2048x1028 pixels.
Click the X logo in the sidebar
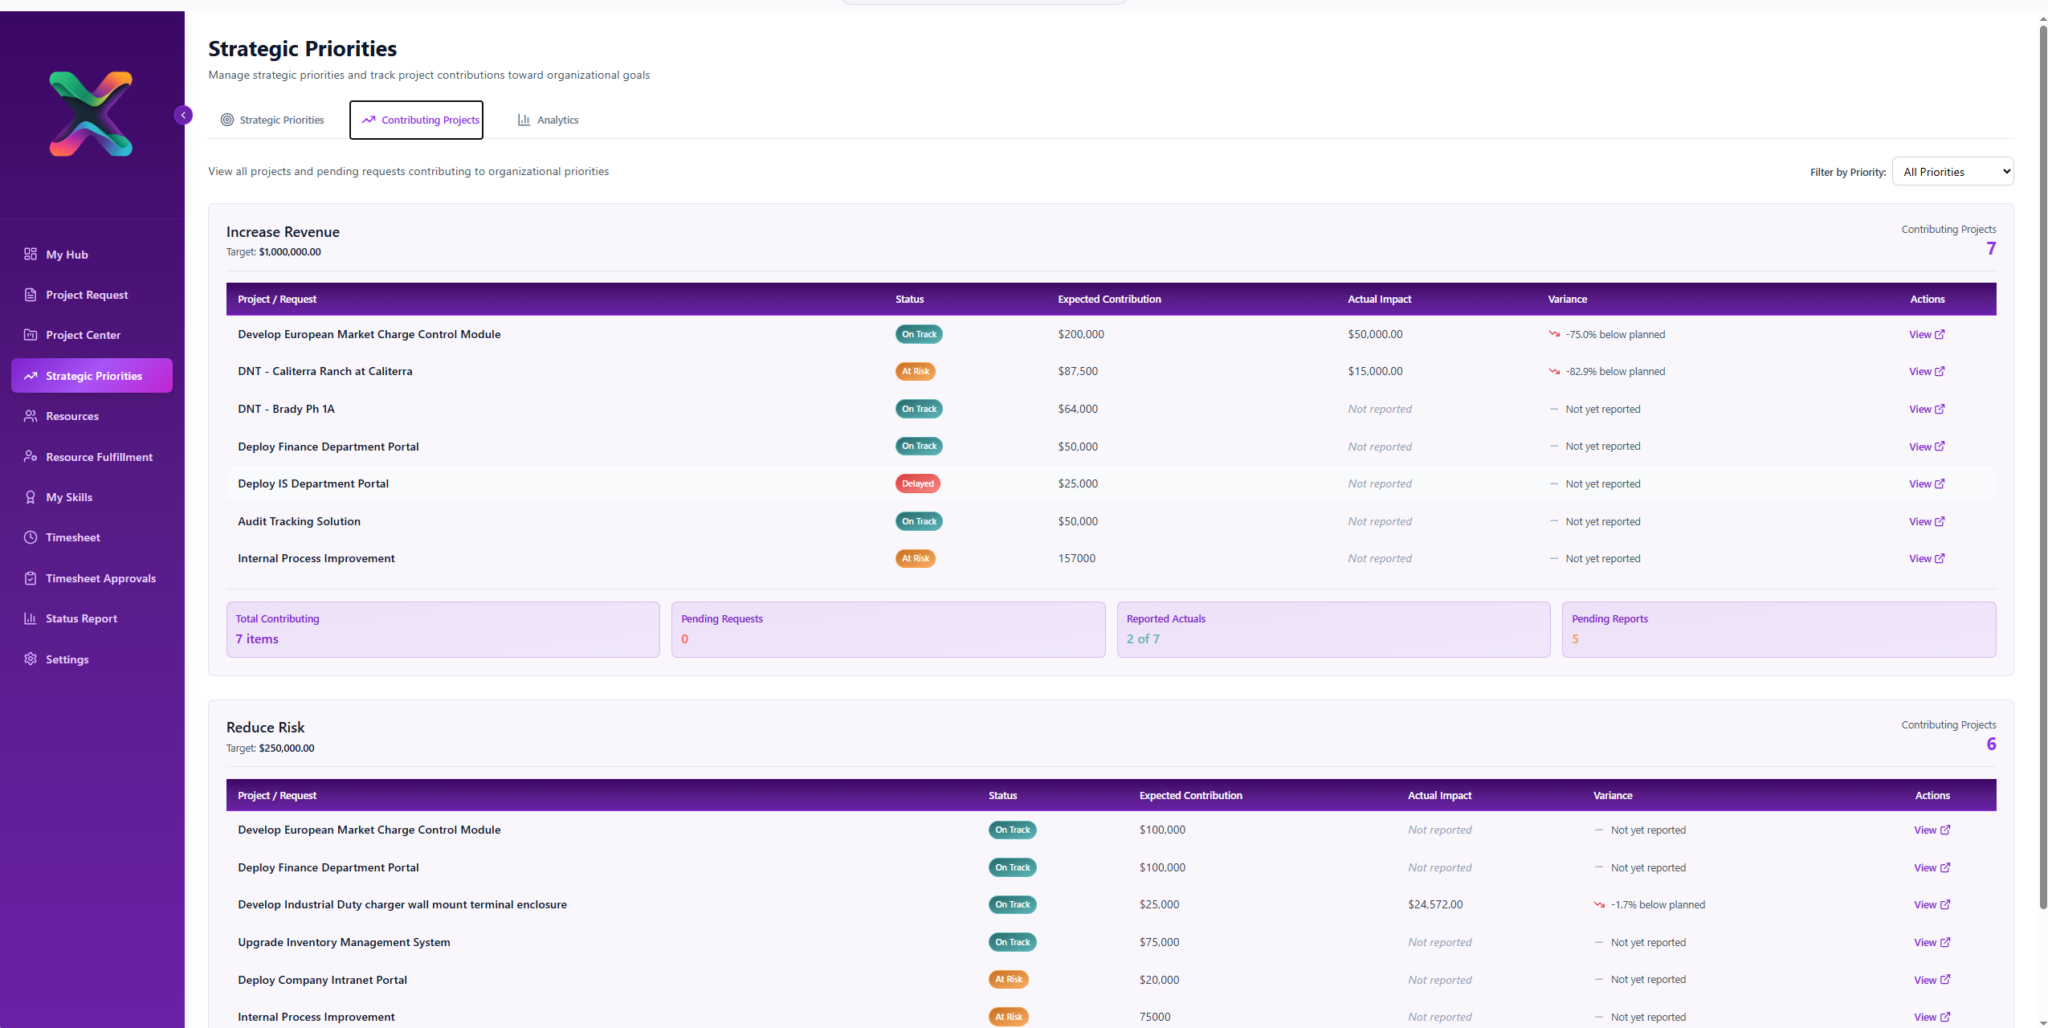click(91, 114)
